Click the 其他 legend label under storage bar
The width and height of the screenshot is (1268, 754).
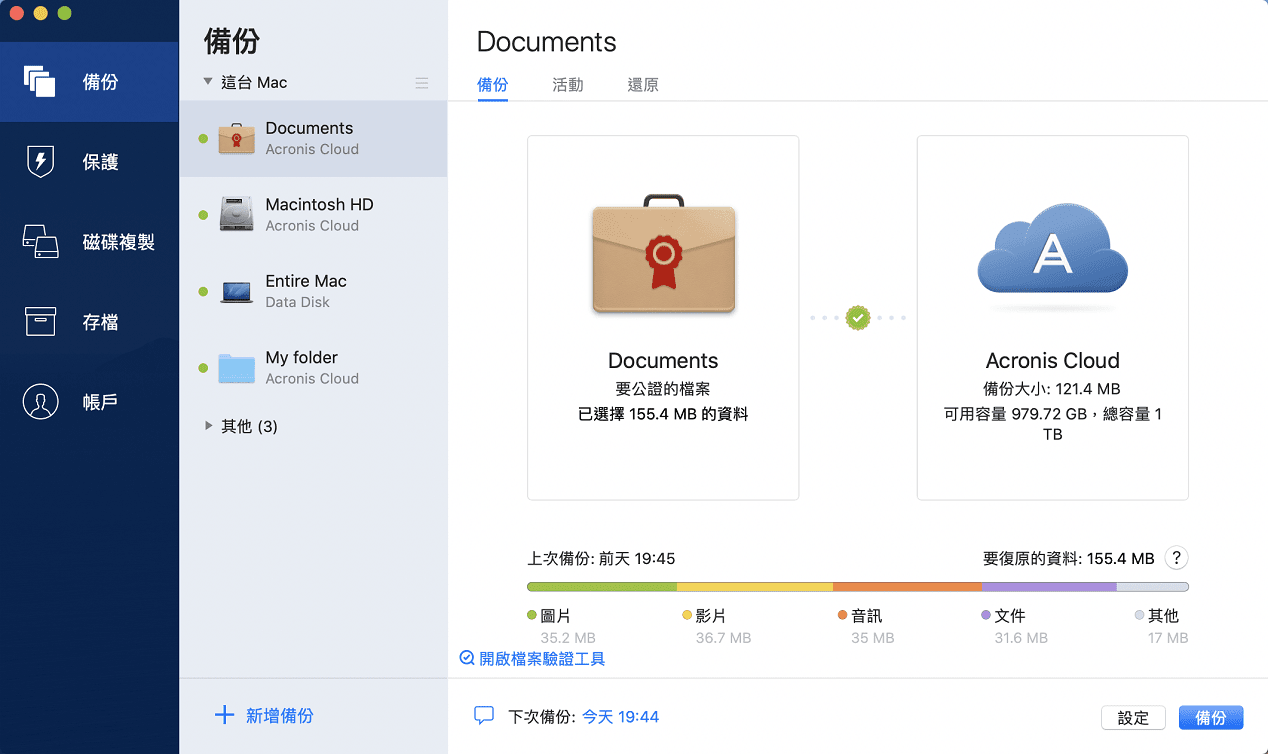(x=1164, y=616)
